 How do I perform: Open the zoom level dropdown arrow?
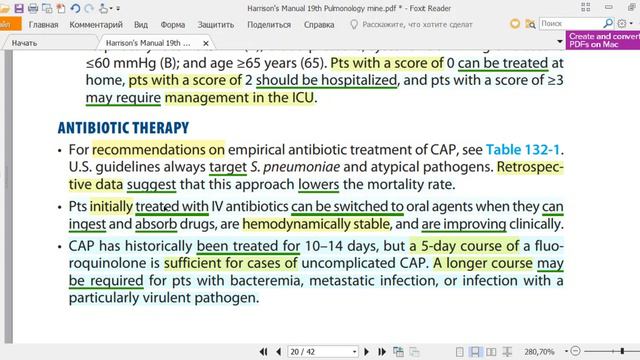tap(566, 351)
